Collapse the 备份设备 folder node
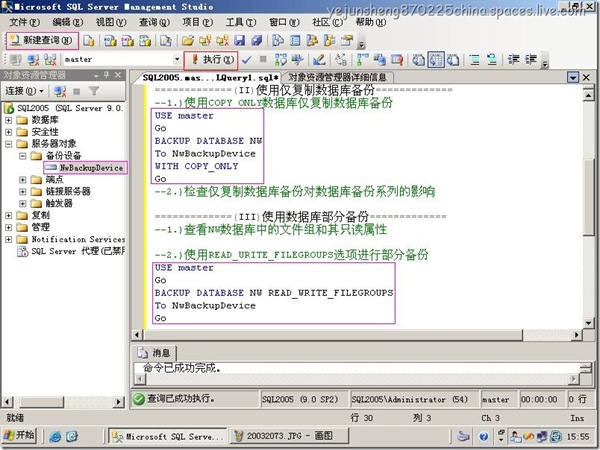Screen dimensions: 600x450 (x=23, y=156)
